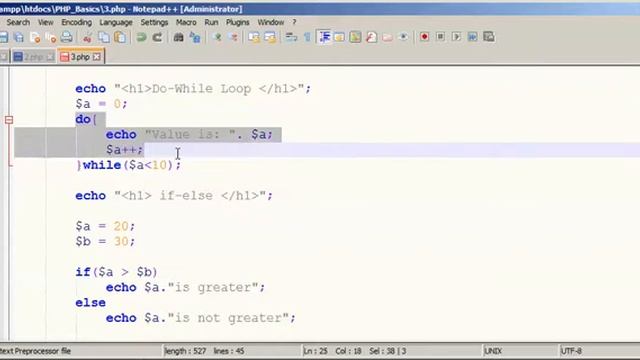The width and height of the screenshot is (640, 360).
Task: Click the Paste clipboard icon
Action: click(120, 38)
